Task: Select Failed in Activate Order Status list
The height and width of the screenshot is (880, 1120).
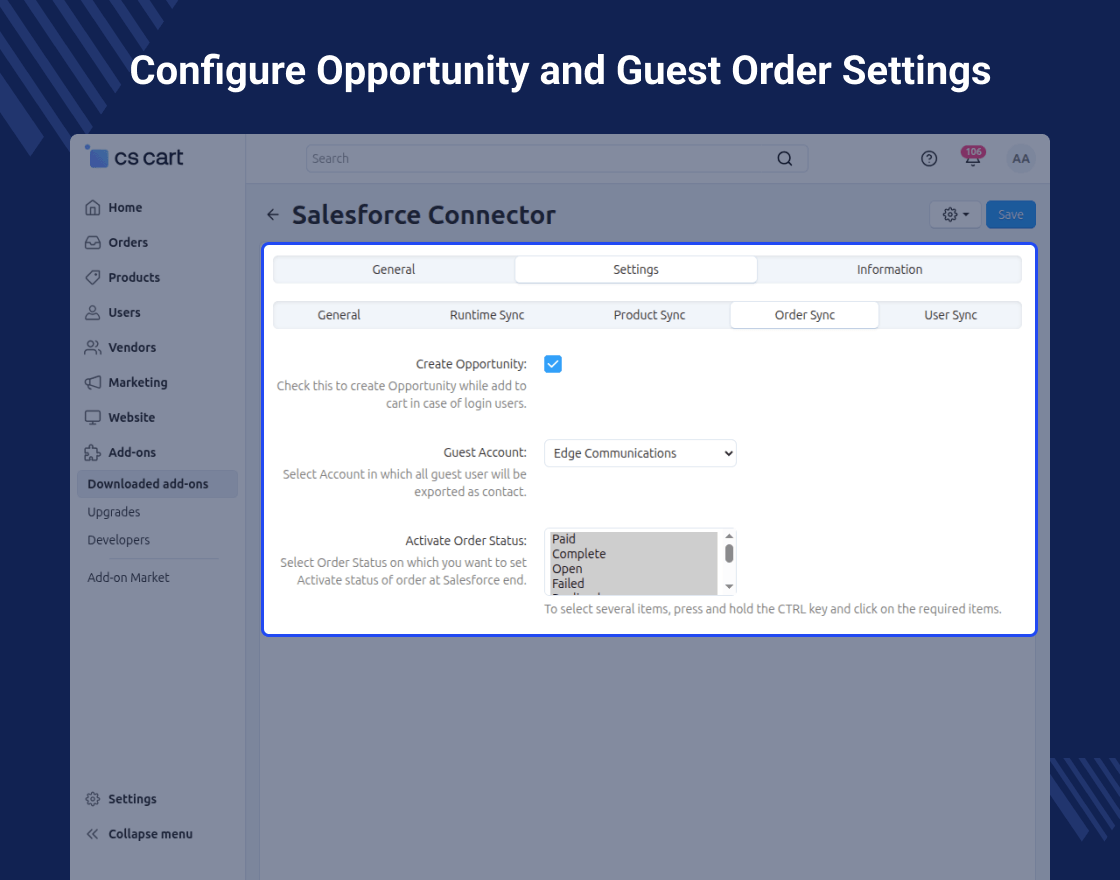Action: point(634,584)
